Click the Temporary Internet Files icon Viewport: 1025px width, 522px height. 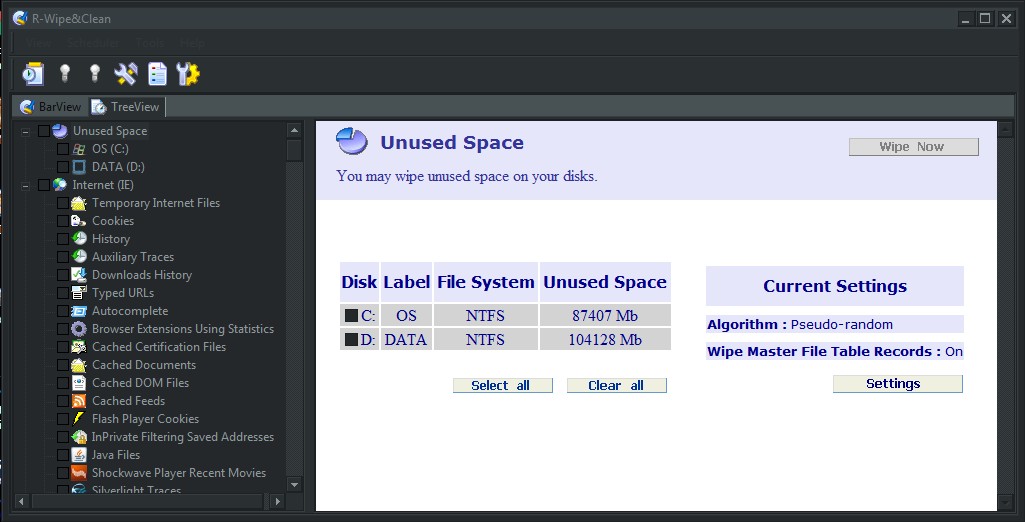coord(79,203)
